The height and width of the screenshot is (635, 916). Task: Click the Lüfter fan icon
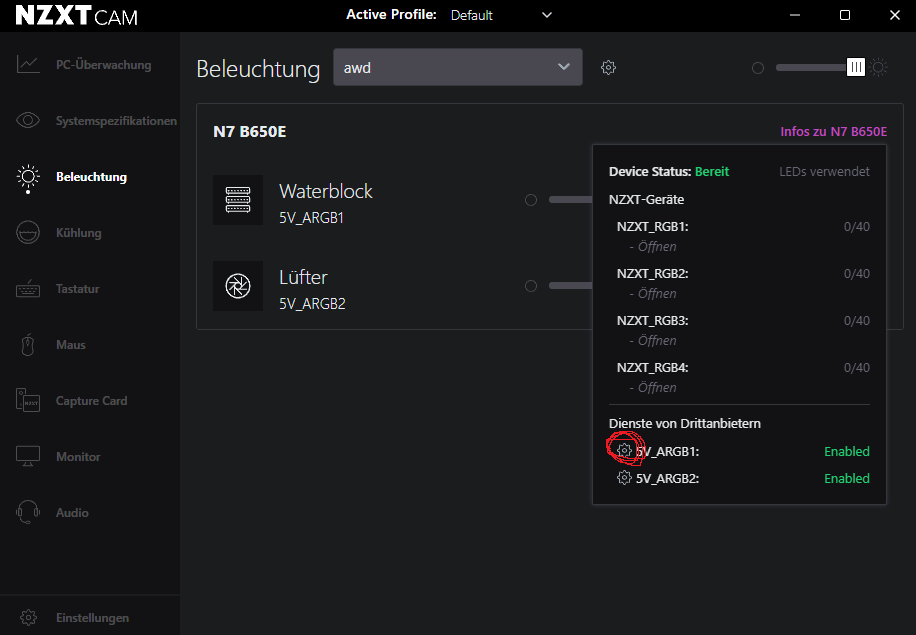click(x=238, y=286)
